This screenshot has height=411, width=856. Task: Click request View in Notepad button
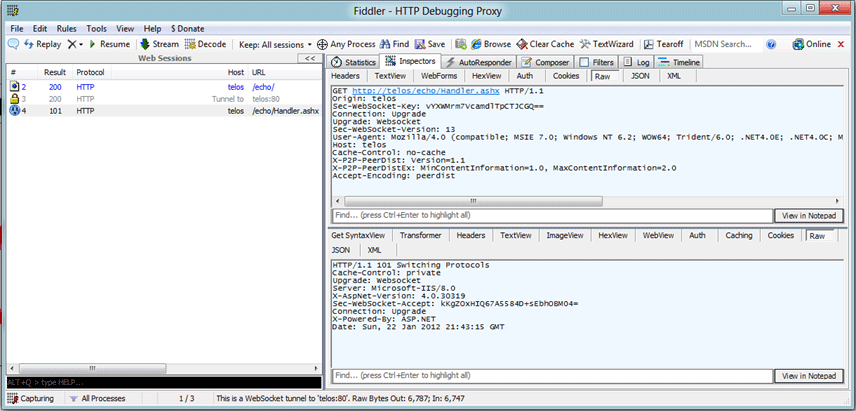809,216
